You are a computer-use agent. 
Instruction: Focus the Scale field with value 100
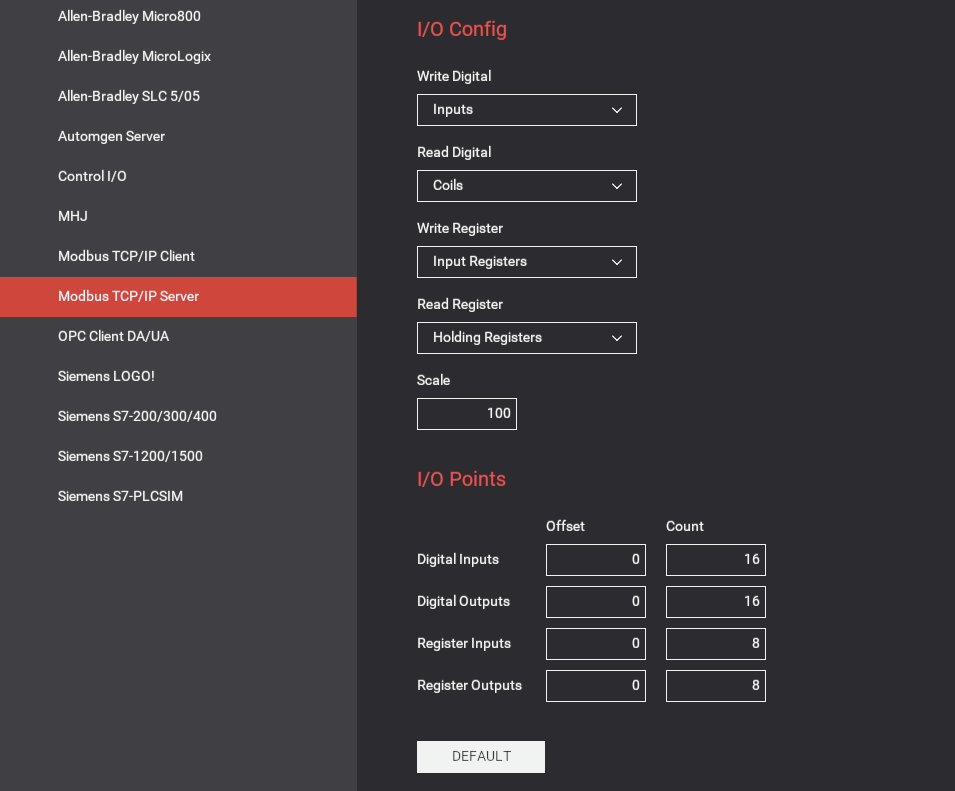pyautogui.click(x=467, y=414)
